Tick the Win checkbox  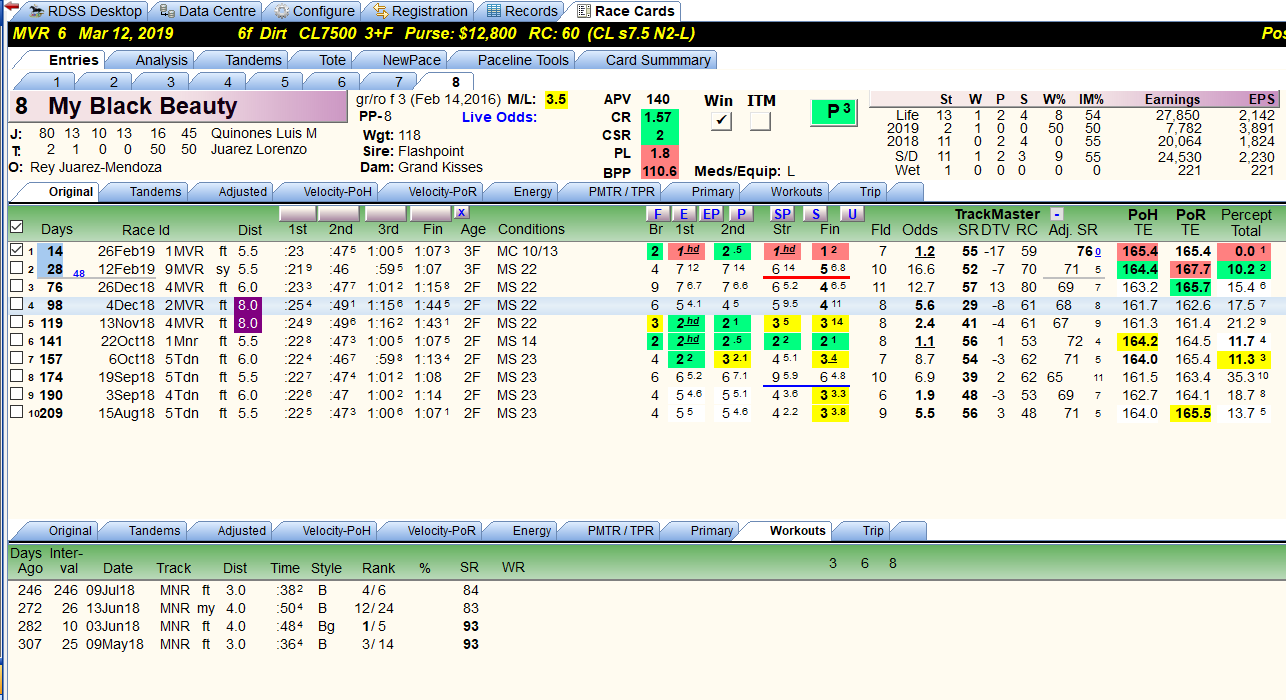click(720, 121)
